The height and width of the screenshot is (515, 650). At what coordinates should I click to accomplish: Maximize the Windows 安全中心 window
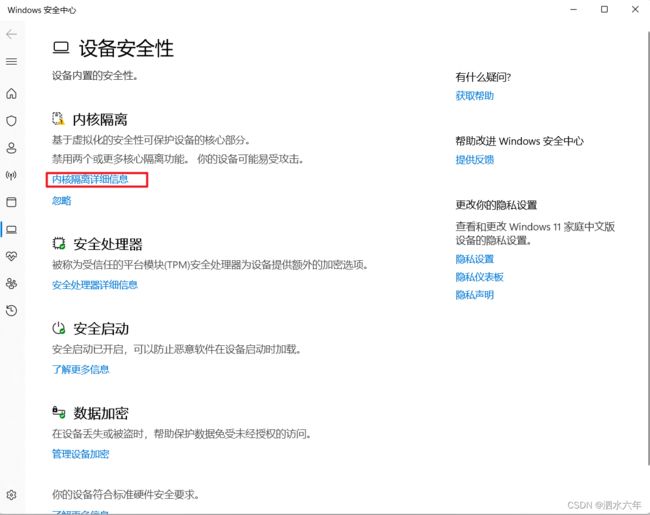[604, 10]
